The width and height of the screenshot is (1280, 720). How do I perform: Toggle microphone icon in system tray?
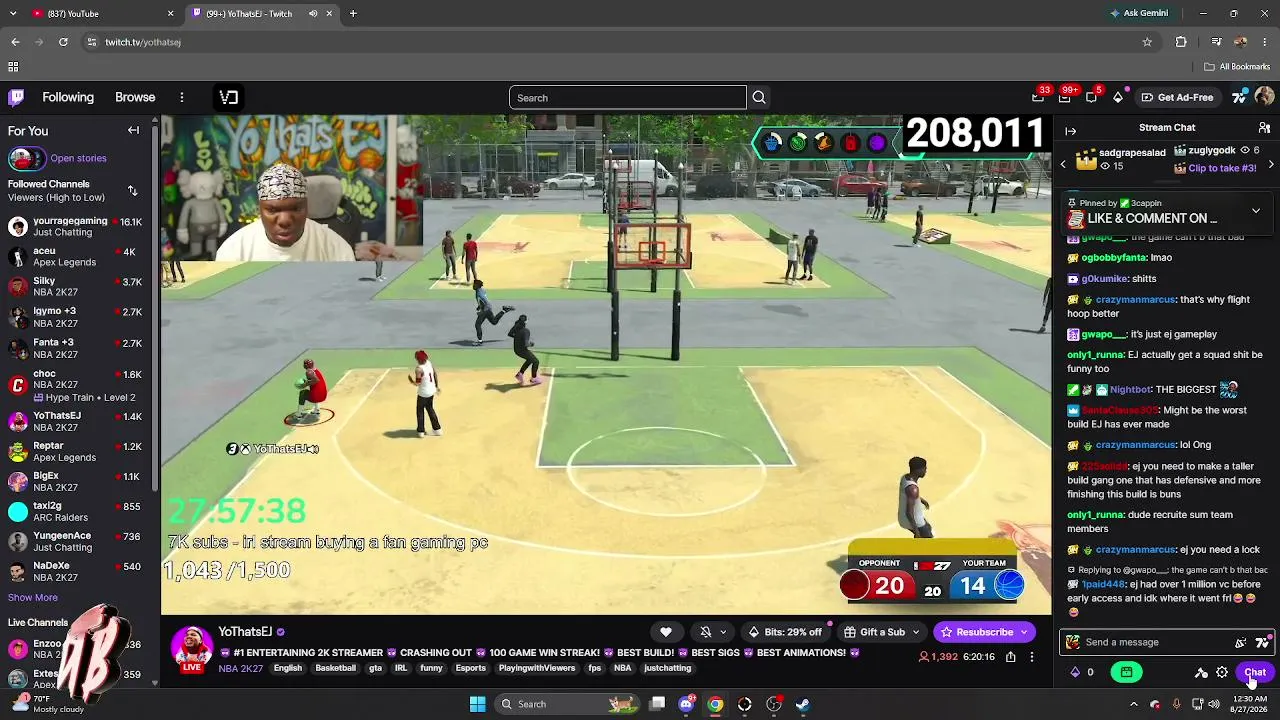pyautogui.click(x=1176, y=704)
